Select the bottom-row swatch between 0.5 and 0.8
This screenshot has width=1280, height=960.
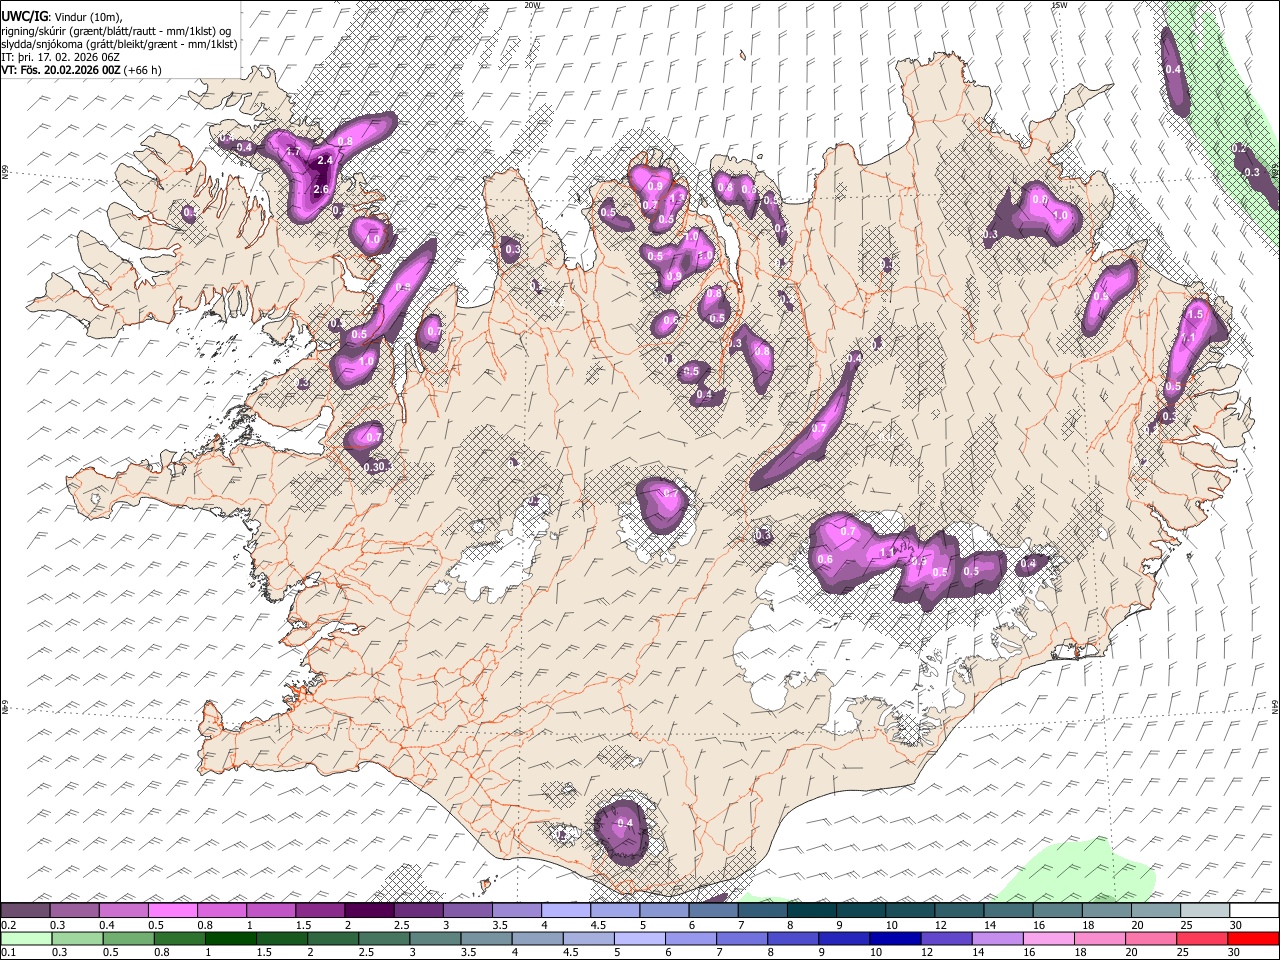pyautogui.click(x=128, y=938)
